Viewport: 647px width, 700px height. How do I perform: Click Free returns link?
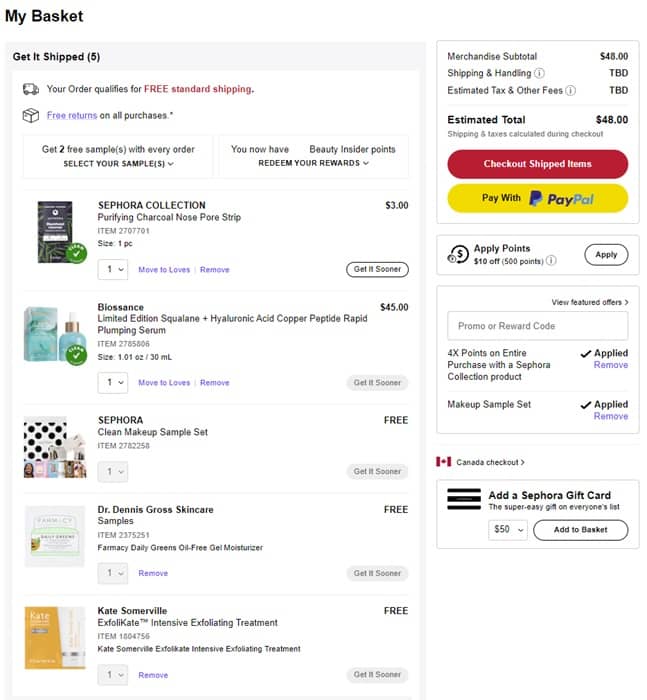point(71,116)
